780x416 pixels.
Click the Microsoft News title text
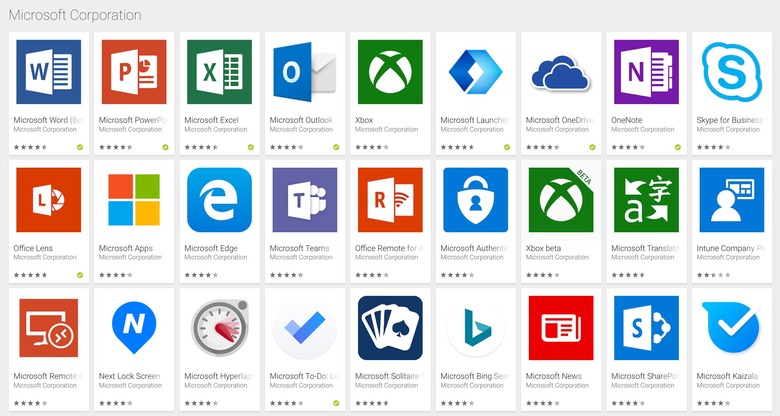pyautogui.click(x=554, y=376)
